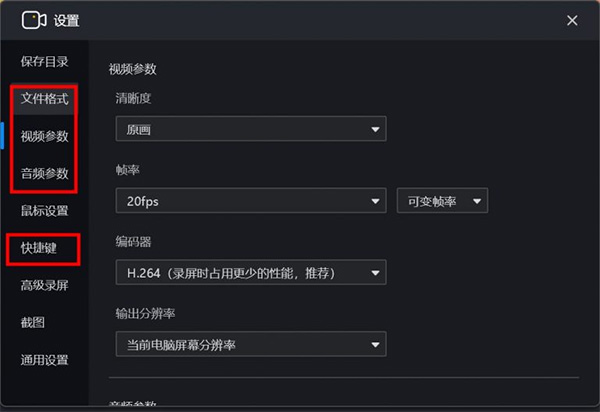Switch to the 截图 settings
The height and width of the screenshot is (412, 600).
[33, 322]
